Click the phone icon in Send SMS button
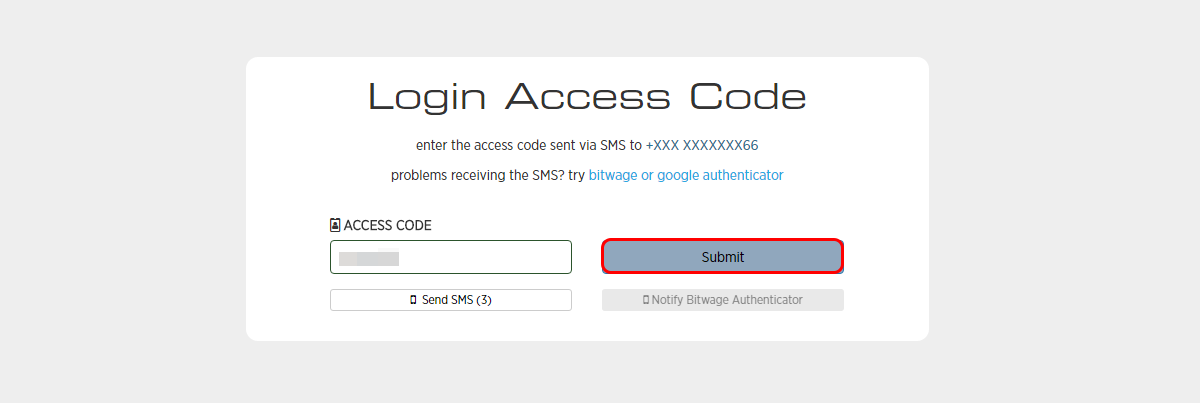This screenshot has width=1200, height=403. (413, 300)
